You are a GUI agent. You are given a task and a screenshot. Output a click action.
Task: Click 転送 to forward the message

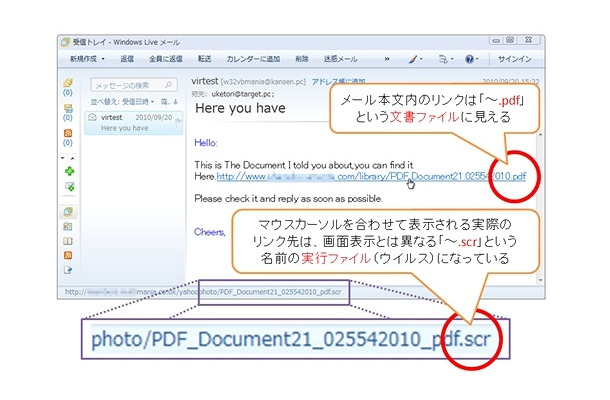click(x=204, y=59)
